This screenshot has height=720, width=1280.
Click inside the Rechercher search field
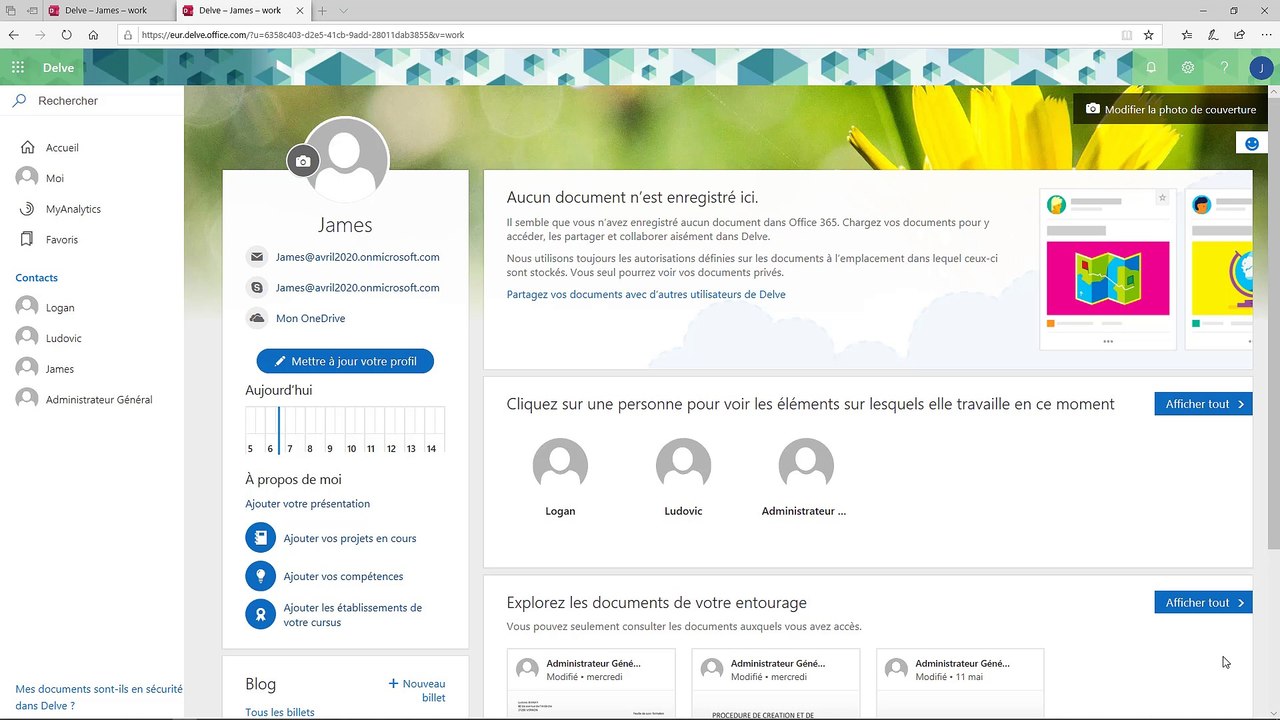[90, 100]
